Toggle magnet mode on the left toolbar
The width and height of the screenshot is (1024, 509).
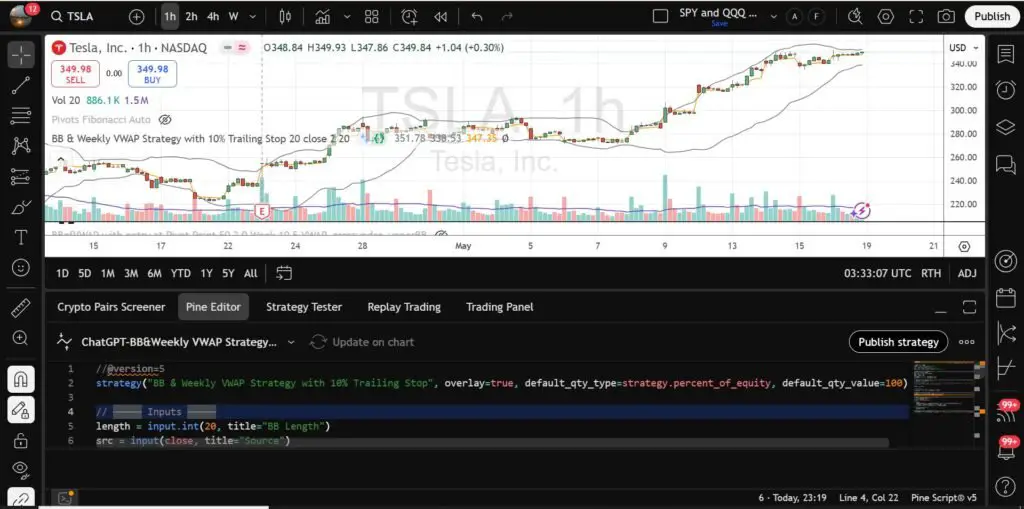pyautogui.click(x=21, y=379)
